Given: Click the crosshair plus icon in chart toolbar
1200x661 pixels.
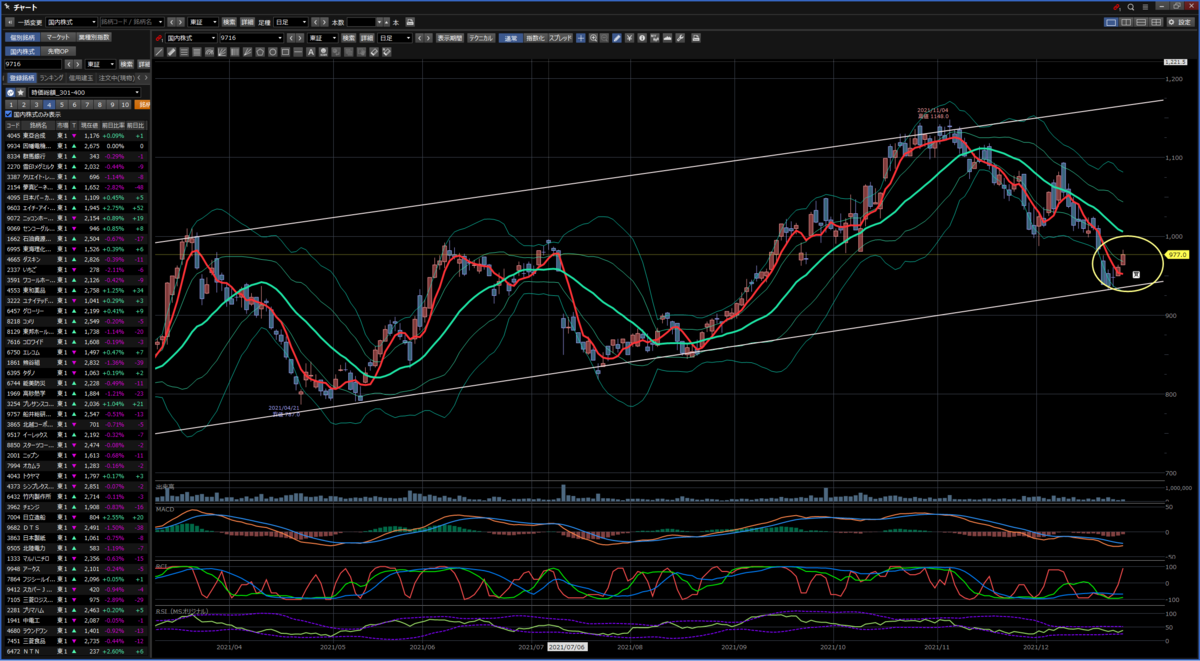Looking at the screenshot, I should pos(581,38).
